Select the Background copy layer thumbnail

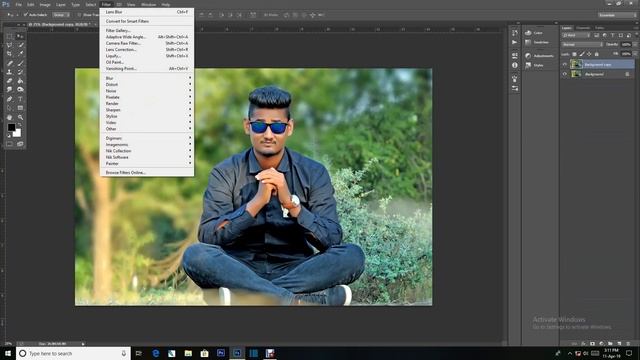(x=576, y=64)
